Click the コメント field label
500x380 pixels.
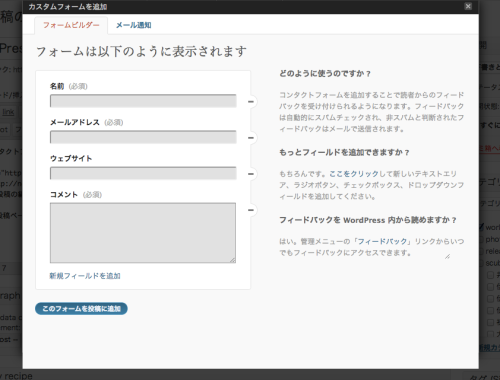click(64, 194)
